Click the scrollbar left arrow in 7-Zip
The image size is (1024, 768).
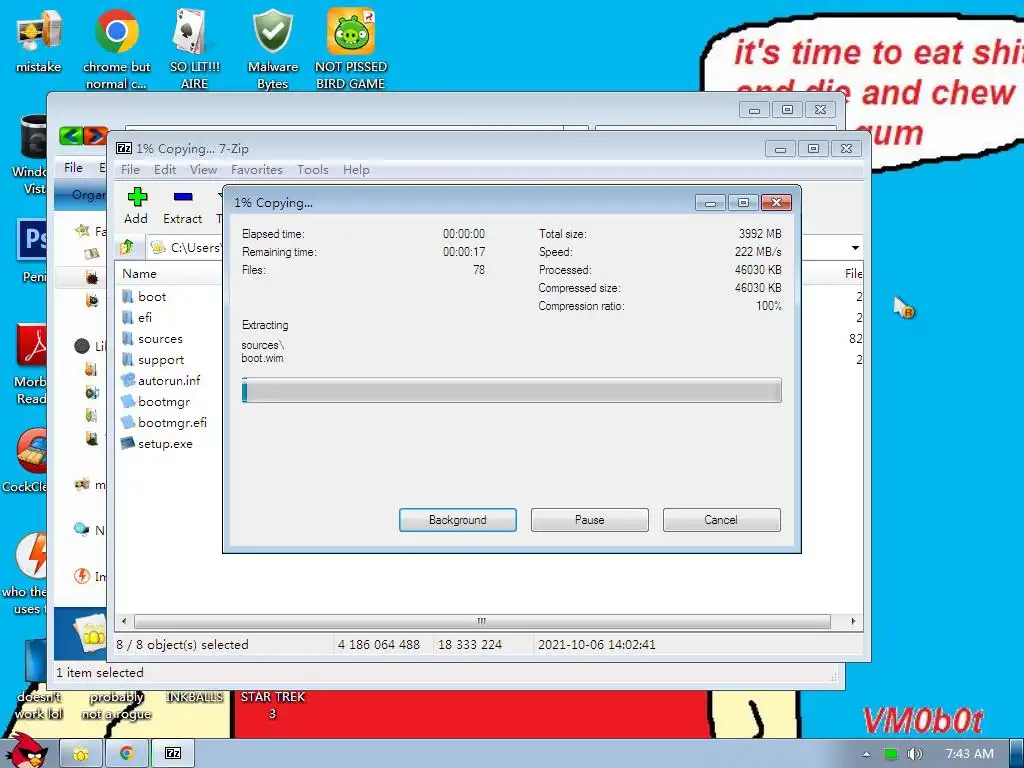pyautogui.click(x=124, y=621)
